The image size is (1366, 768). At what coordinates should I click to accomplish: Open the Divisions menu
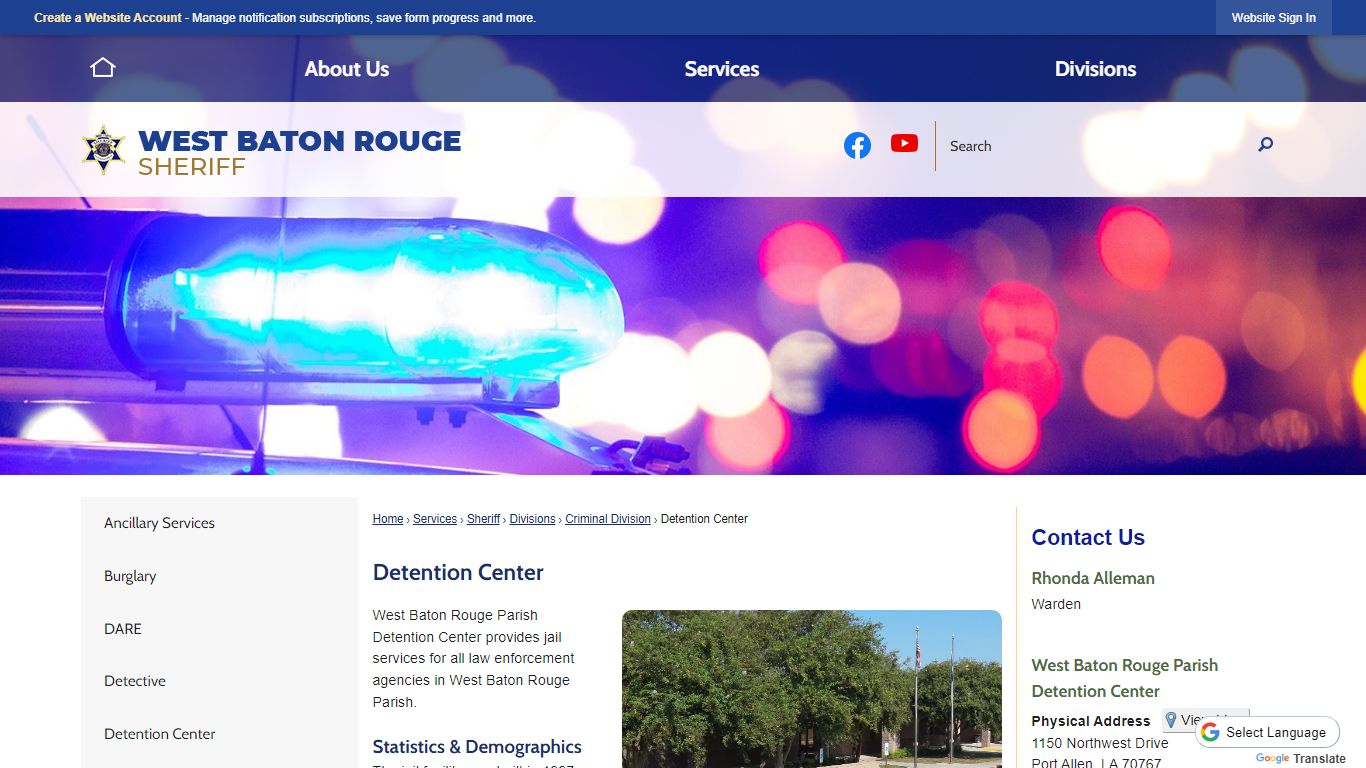(1095, 69)
